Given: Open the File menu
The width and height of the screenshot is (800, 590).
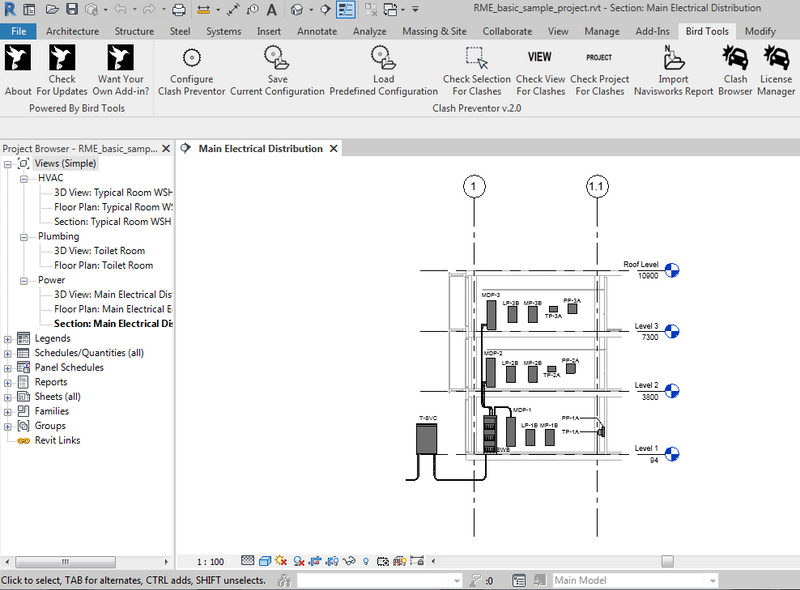Looking at the screenshot, I should (17, 31).
